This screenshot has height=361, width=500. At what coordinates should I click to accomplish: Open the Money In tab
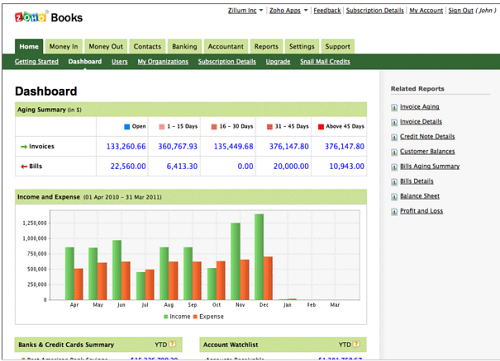(x=64, y=46)
